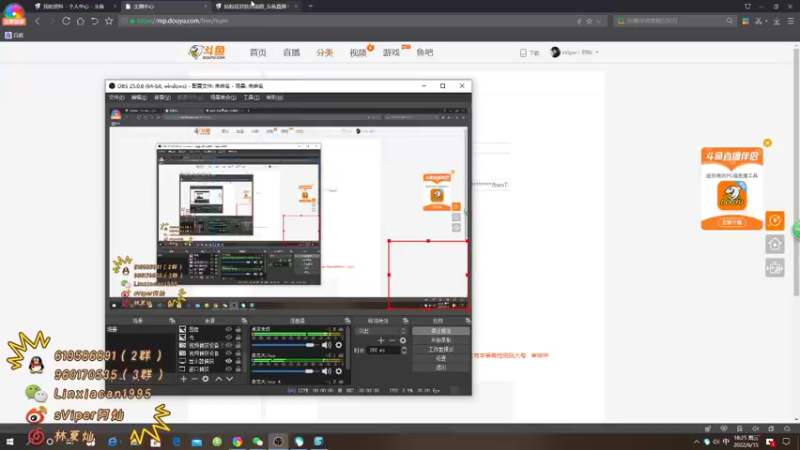Toggle visibility eye of Display Capture source

229,361
